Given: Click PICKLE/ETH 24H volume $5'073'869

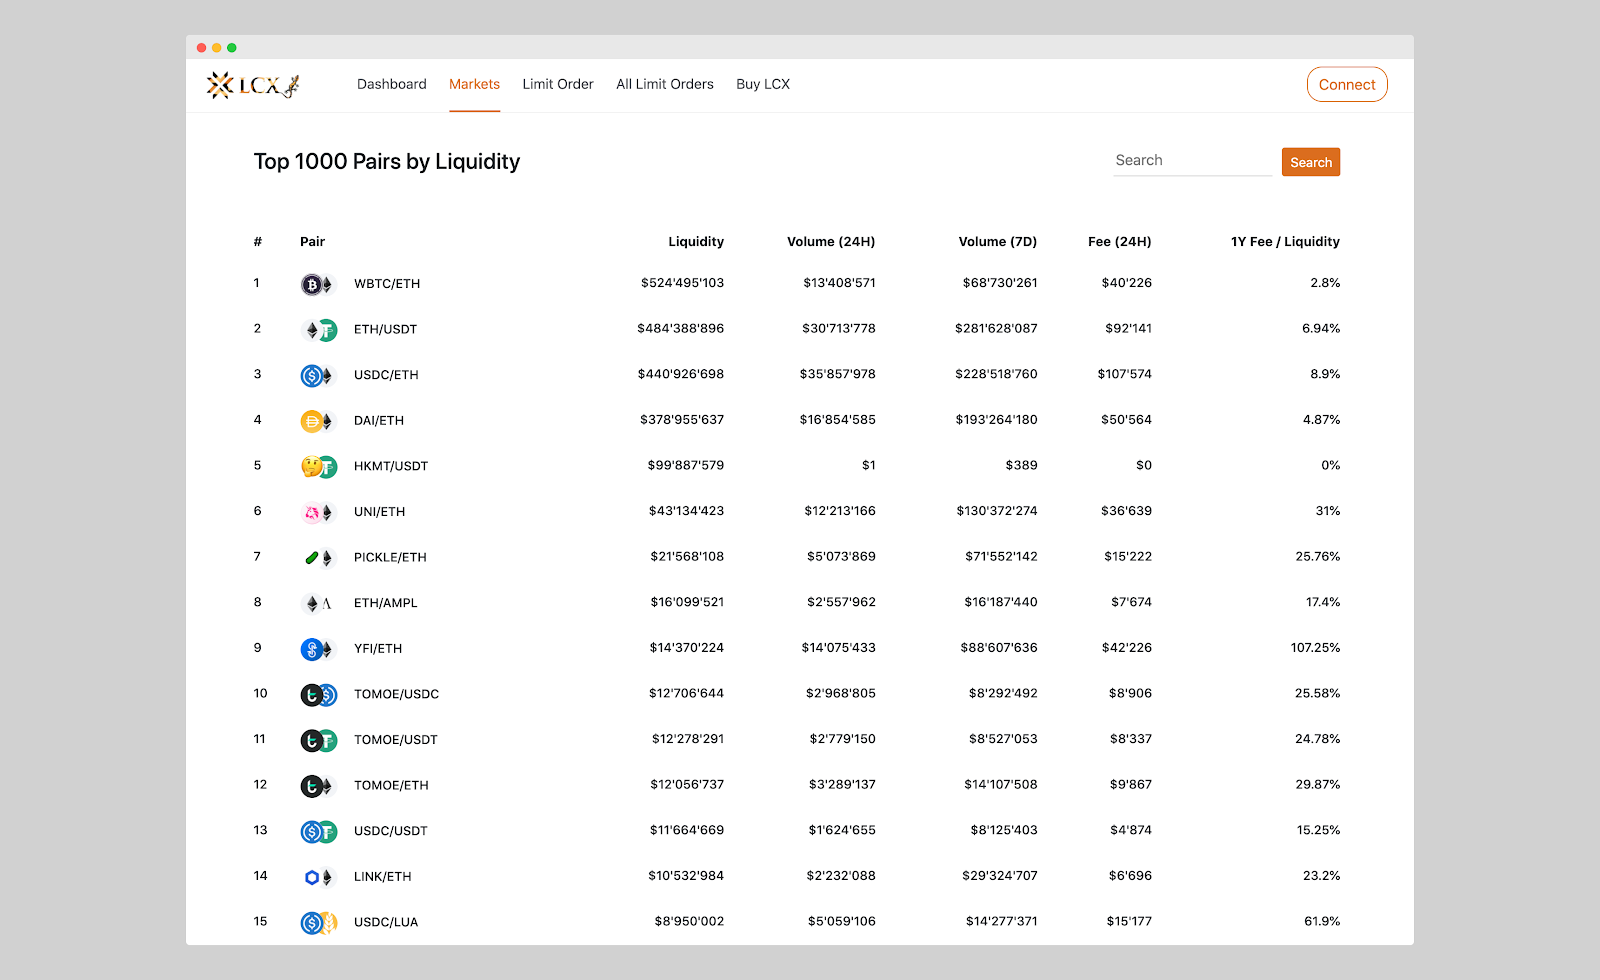Looking at the screenshot, I should [x=841, y=557].
